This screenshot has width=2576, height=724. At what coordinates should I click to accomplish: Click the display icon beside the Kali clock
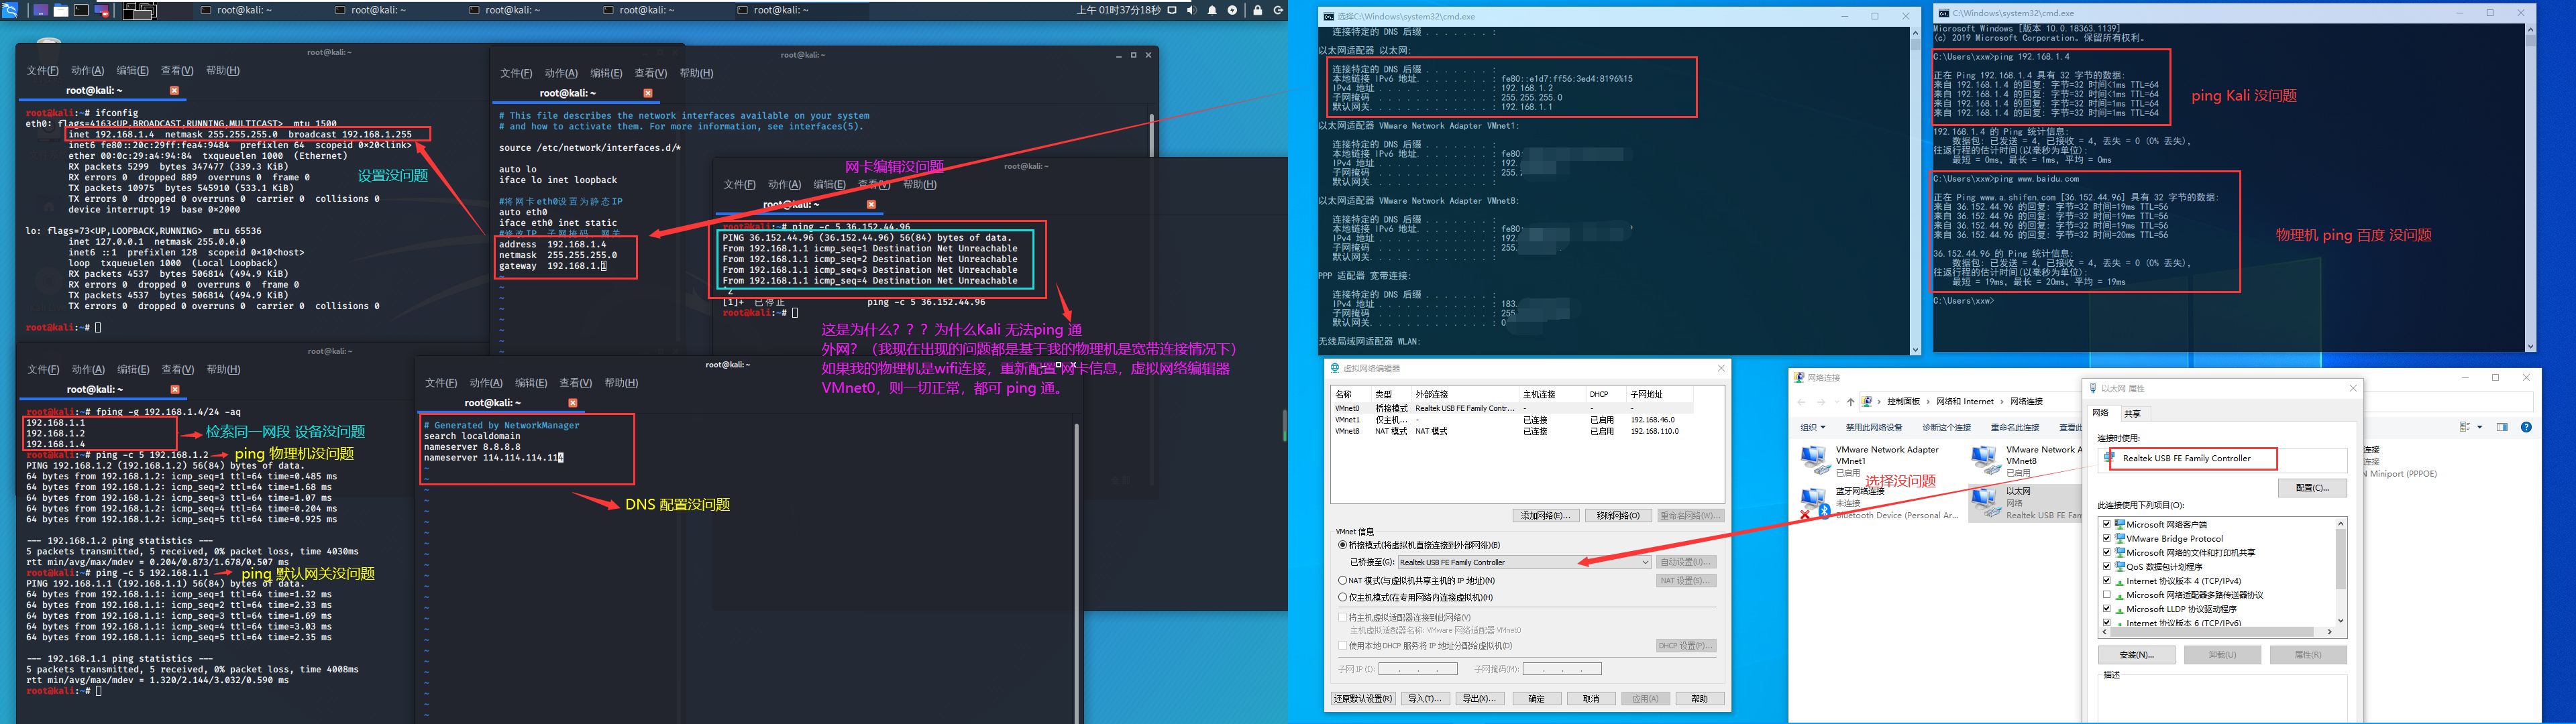1172,10
